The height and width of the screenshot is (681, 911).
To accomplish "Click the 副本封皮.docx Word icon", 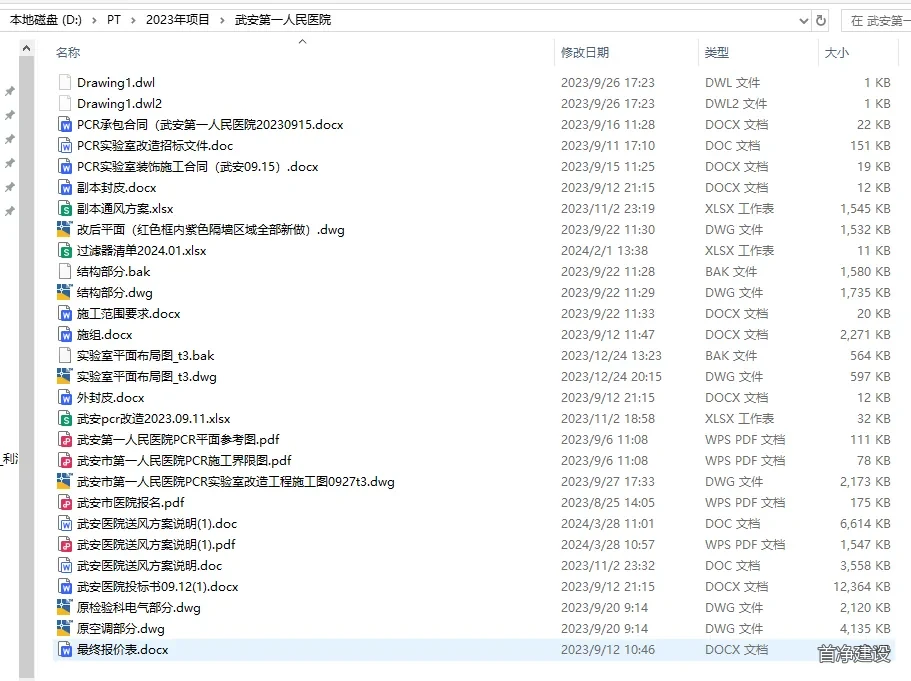I will point(65,188).
